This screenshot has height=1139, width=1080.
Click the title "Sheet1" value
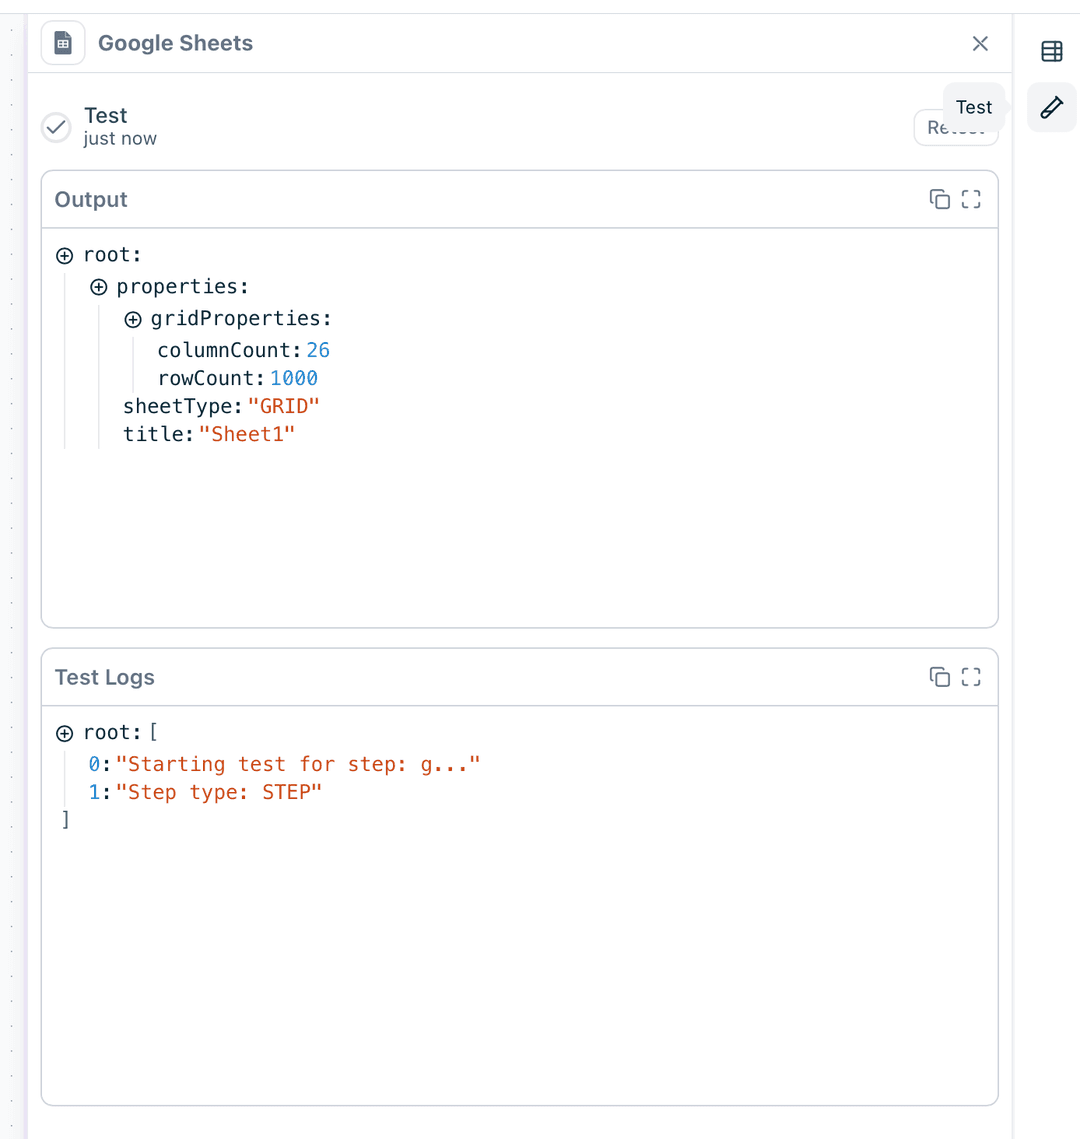click(x=247, y=434)
